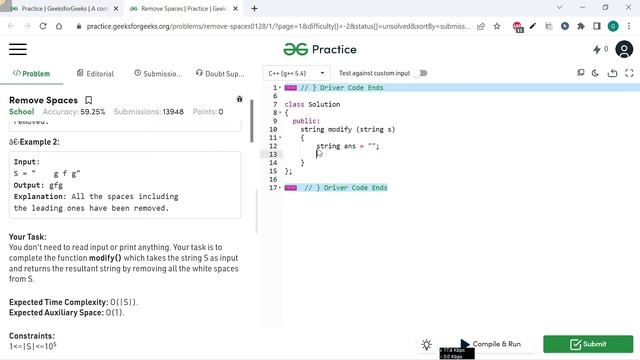Screen dimensions: 640x360
Task: Bookmark this page with star icon
Action: click(x=497, y=26)
